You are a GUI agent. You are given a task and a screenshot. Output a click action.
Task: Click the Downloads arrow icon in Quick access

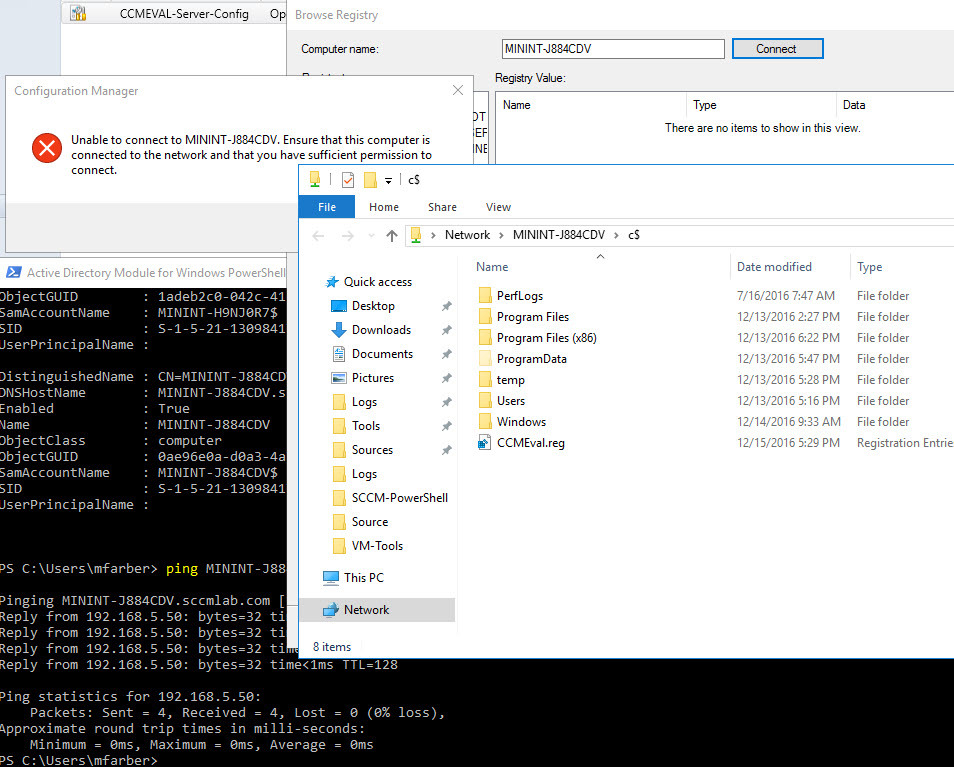[x=338, y=330]
